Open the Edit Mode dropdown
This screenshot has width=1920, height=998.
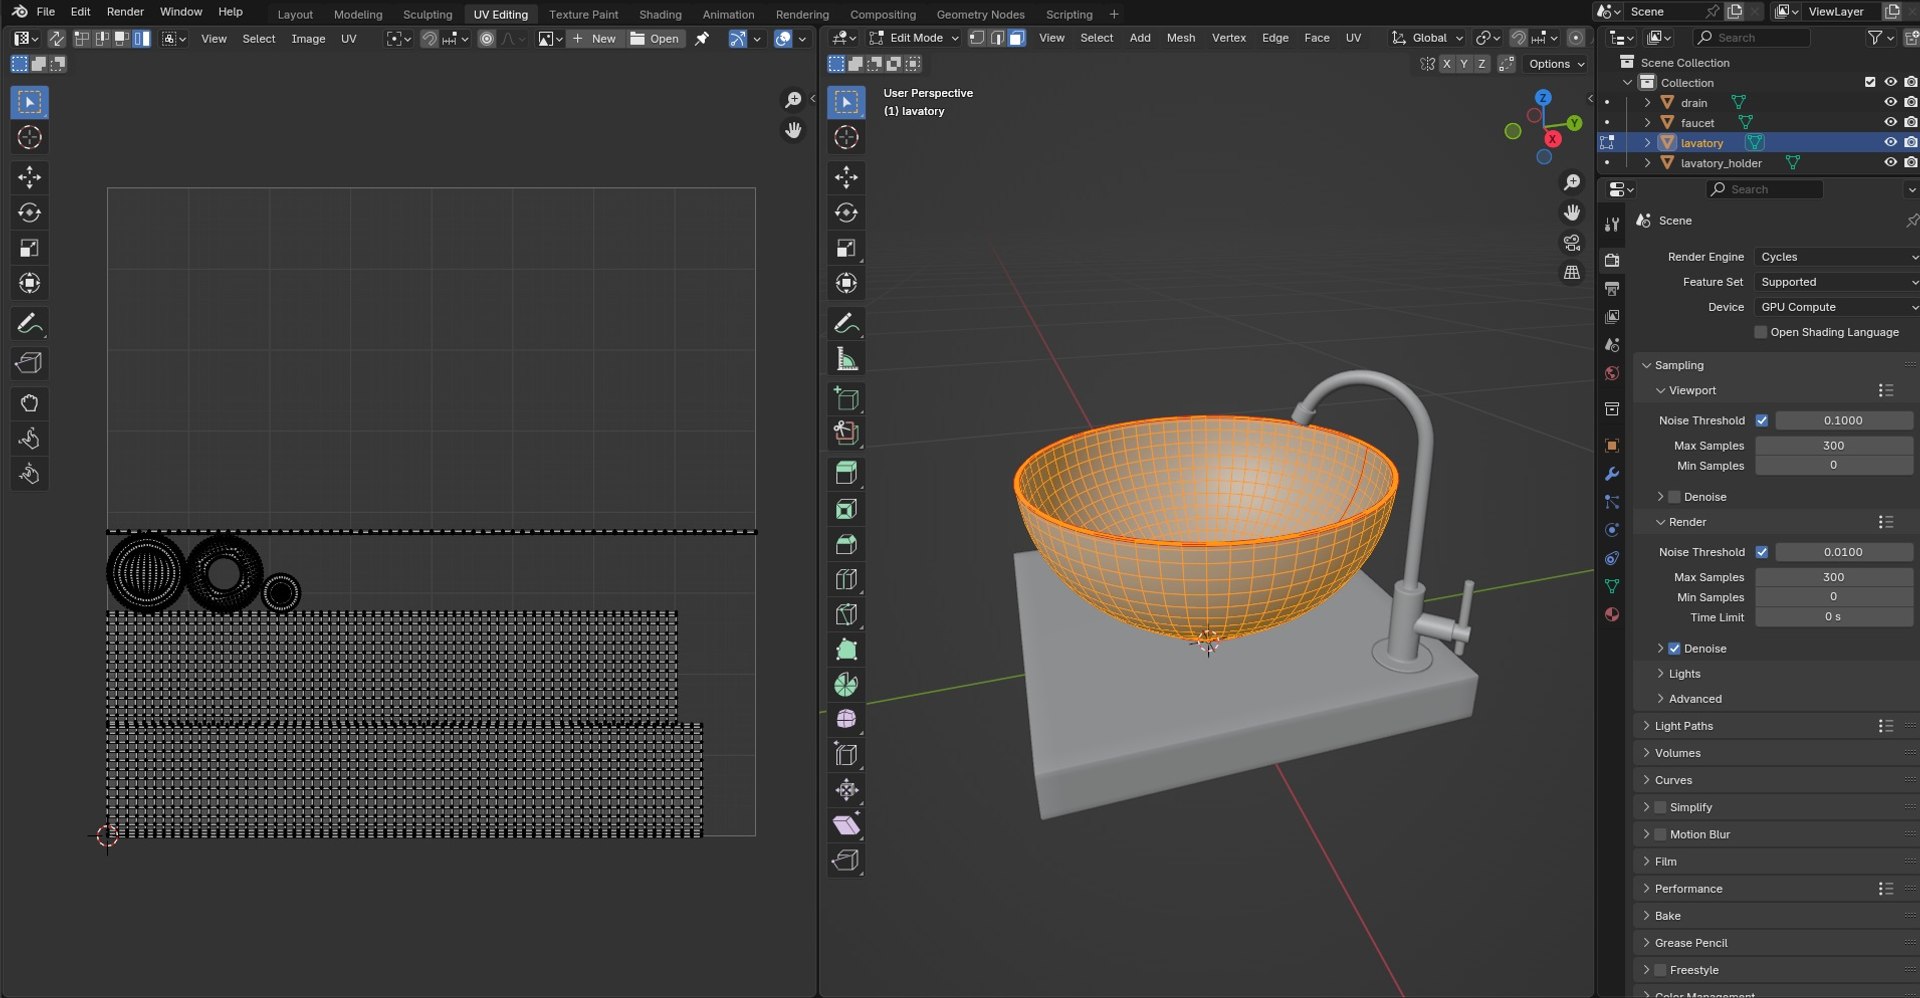pos(914,38)
